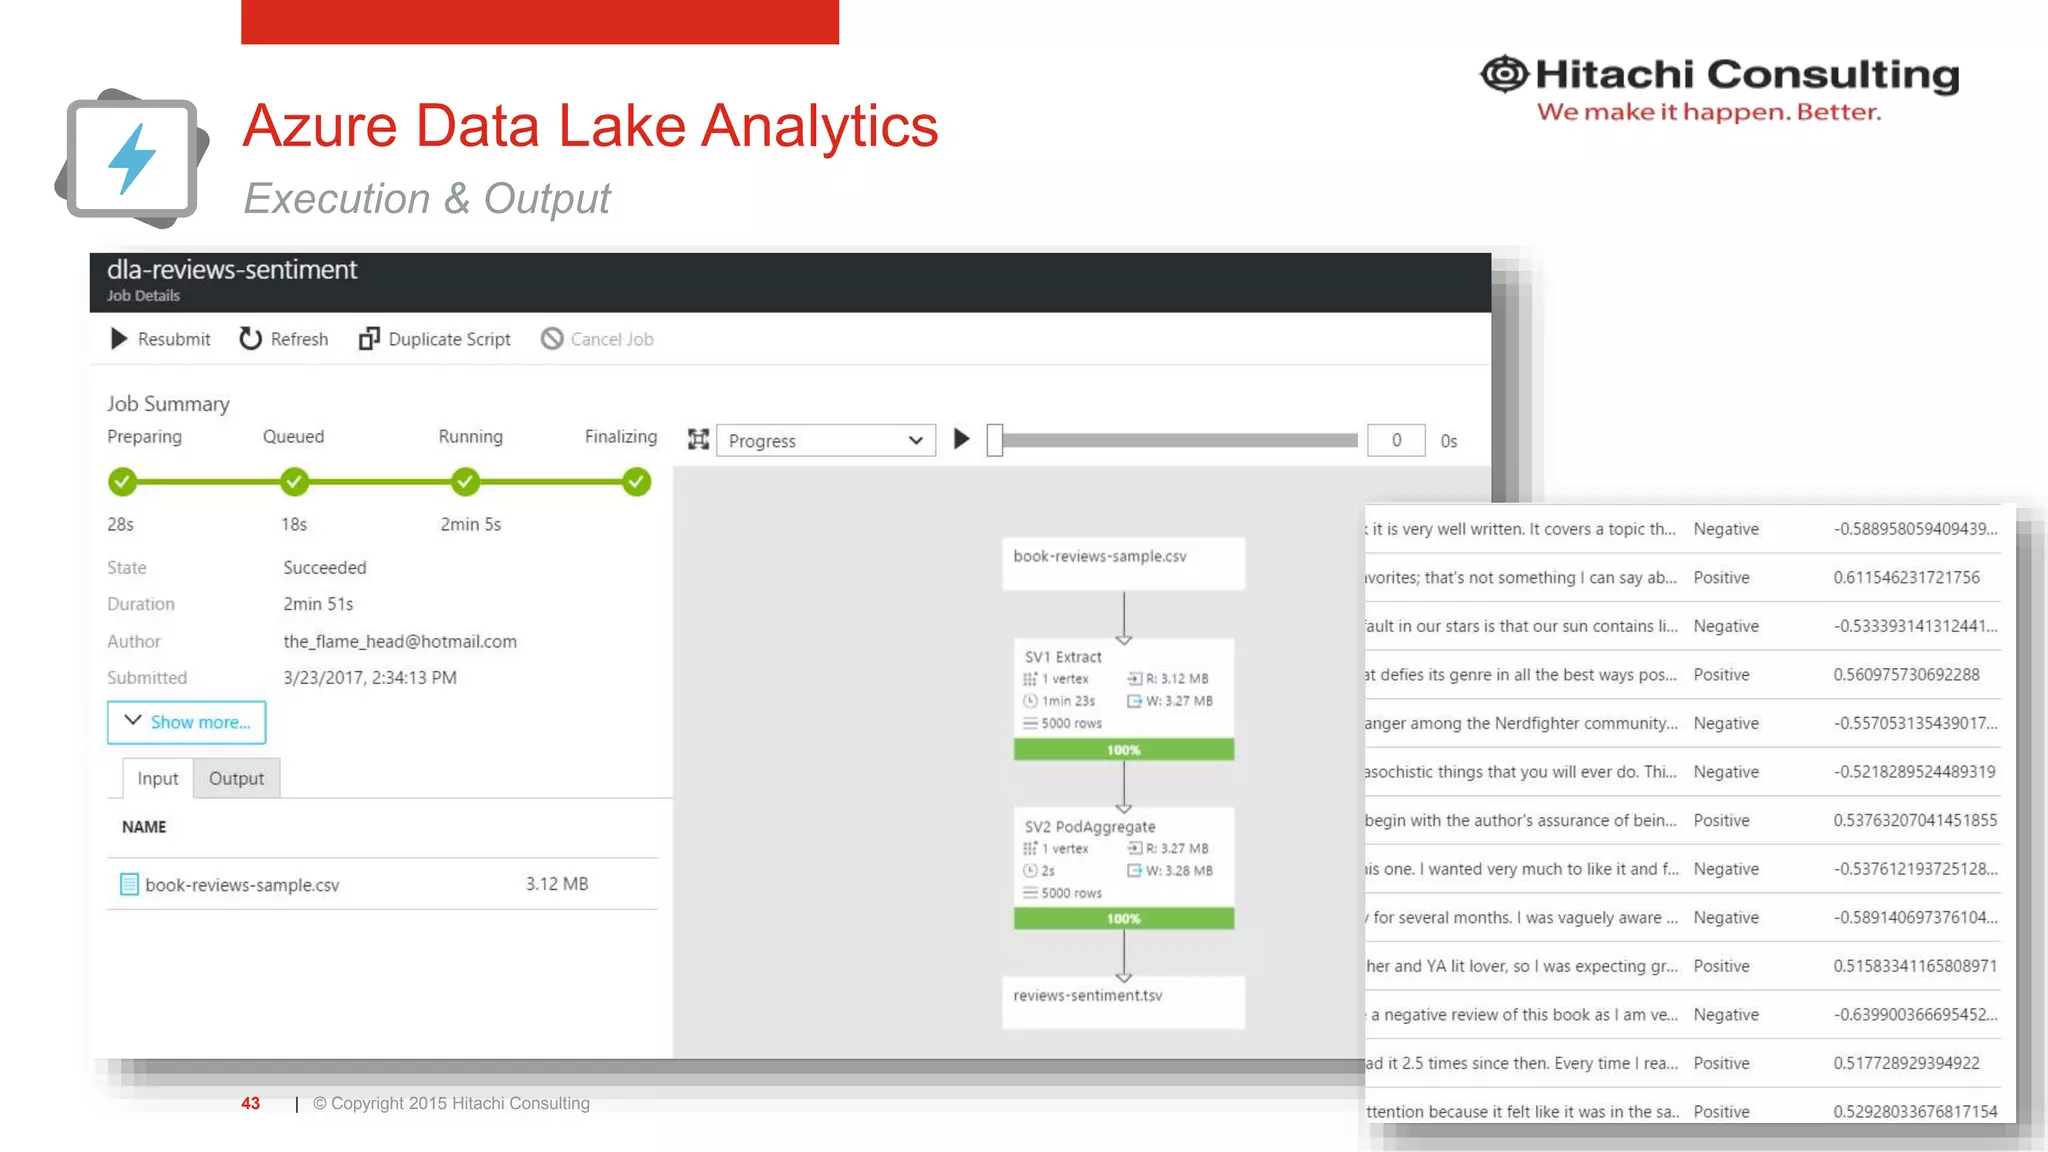Image resolution: width=2048 pixels, height=1152 pixels.
Task: Click the Job Summary heading
Action: click(x=168, y=404)
